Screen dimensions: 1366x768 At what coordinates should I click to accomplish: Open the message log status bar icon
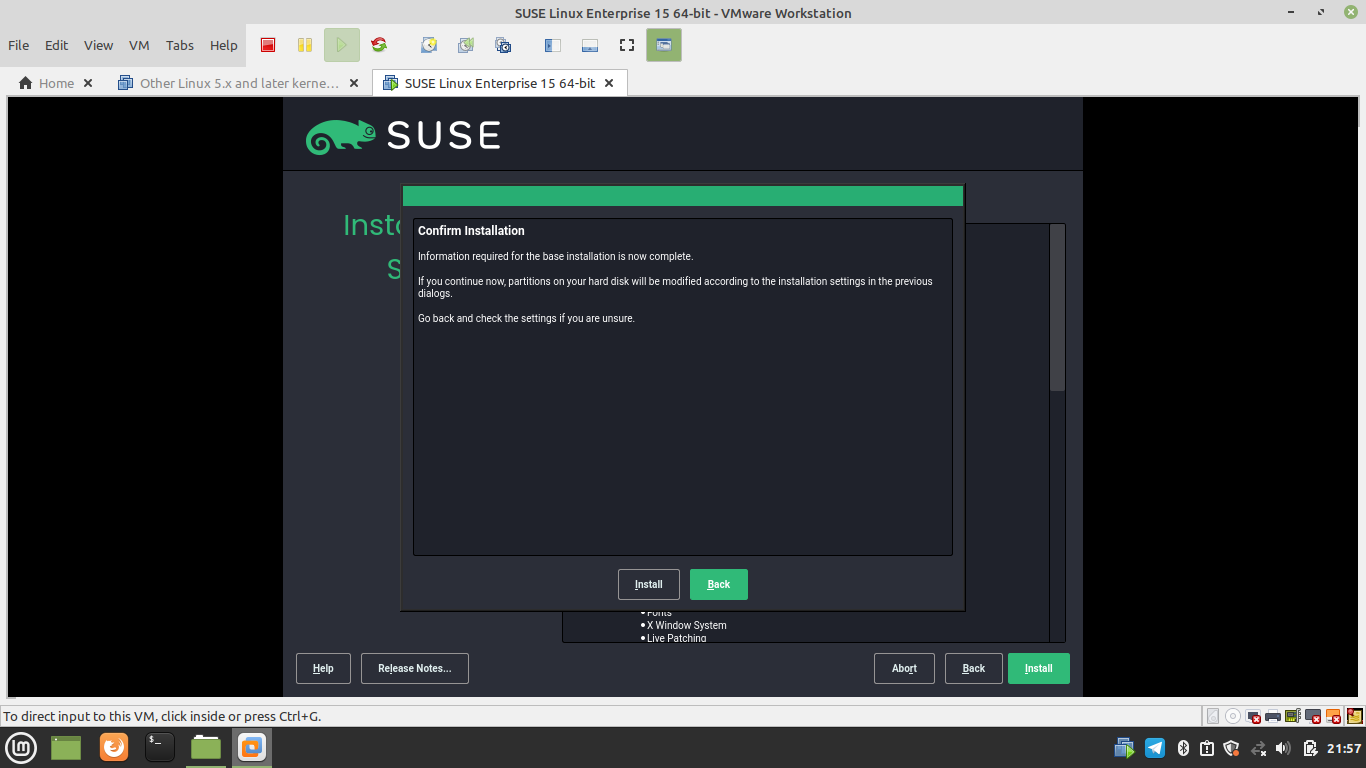point(1355,716)
